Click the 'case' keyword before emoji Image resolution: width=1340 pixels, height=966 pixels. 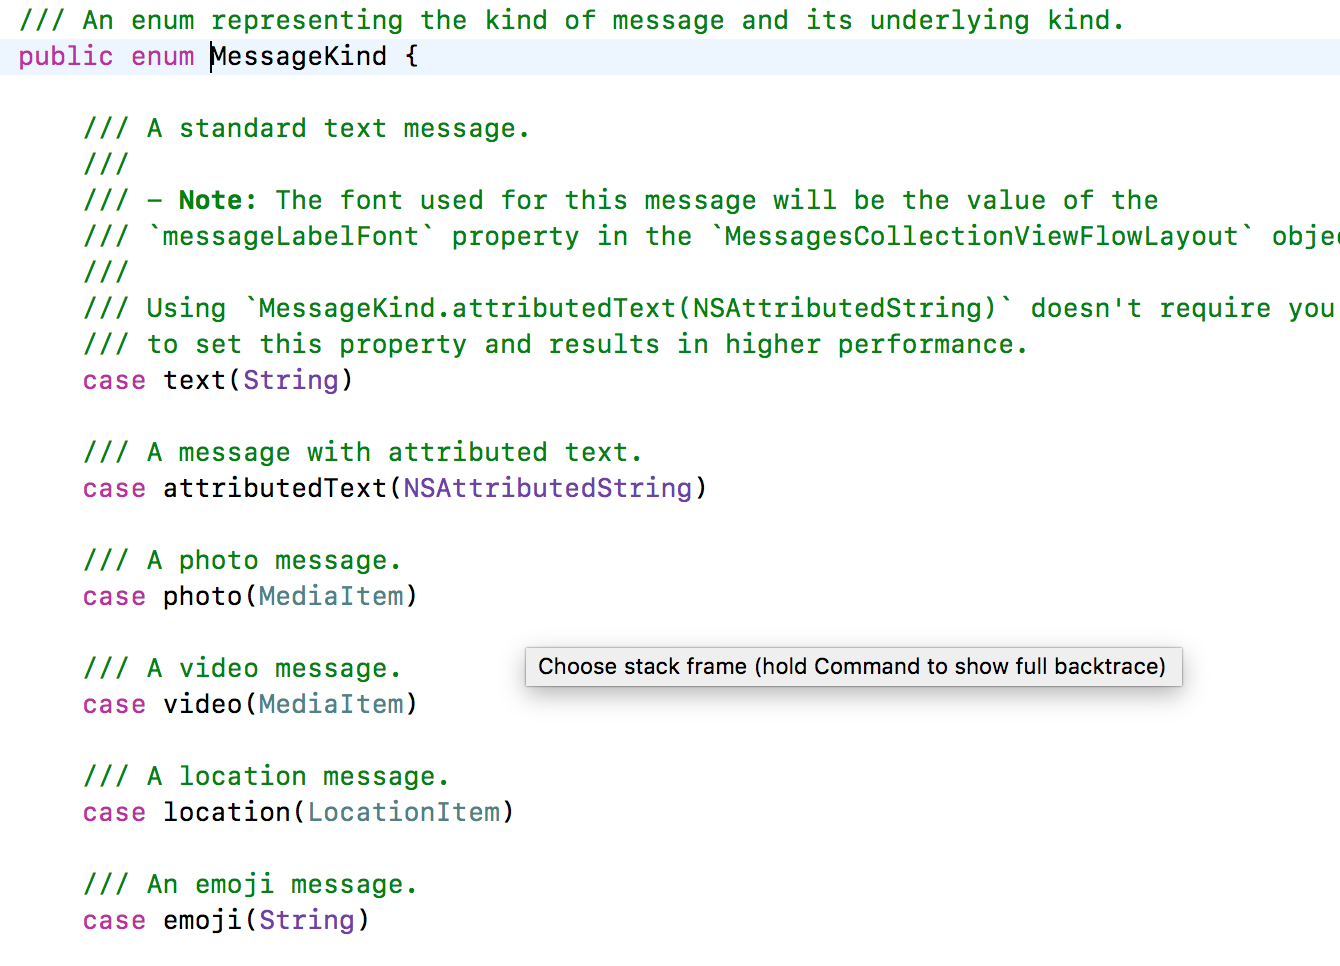pos(115,920)
